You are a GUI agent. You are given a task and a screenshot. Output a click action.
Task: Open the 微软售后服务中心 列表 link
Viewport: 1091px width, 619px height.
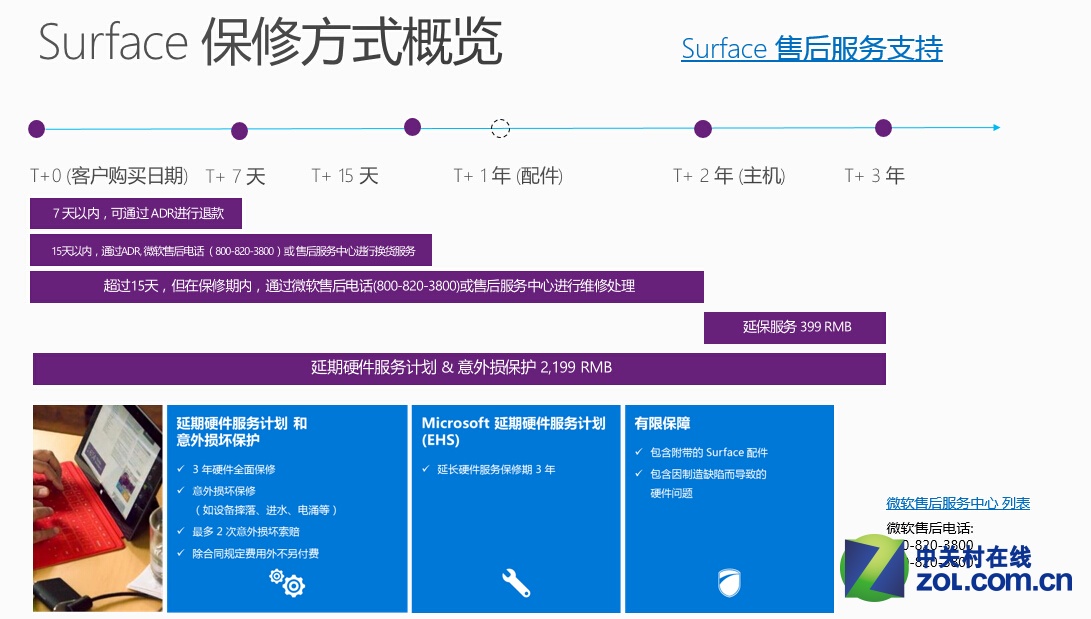pos(958,503)
